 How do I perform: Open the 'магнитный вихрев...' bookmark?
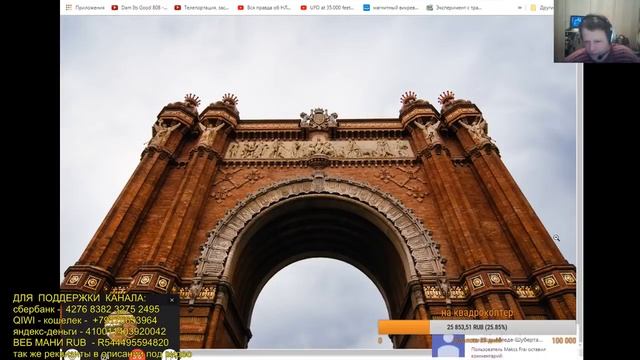pyautogui.click(x=391, y=7)
